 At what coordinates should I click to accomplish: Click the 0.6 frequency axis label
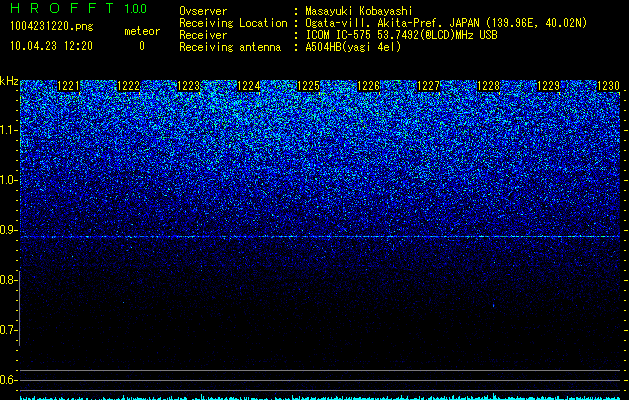(x=9, y=380)
